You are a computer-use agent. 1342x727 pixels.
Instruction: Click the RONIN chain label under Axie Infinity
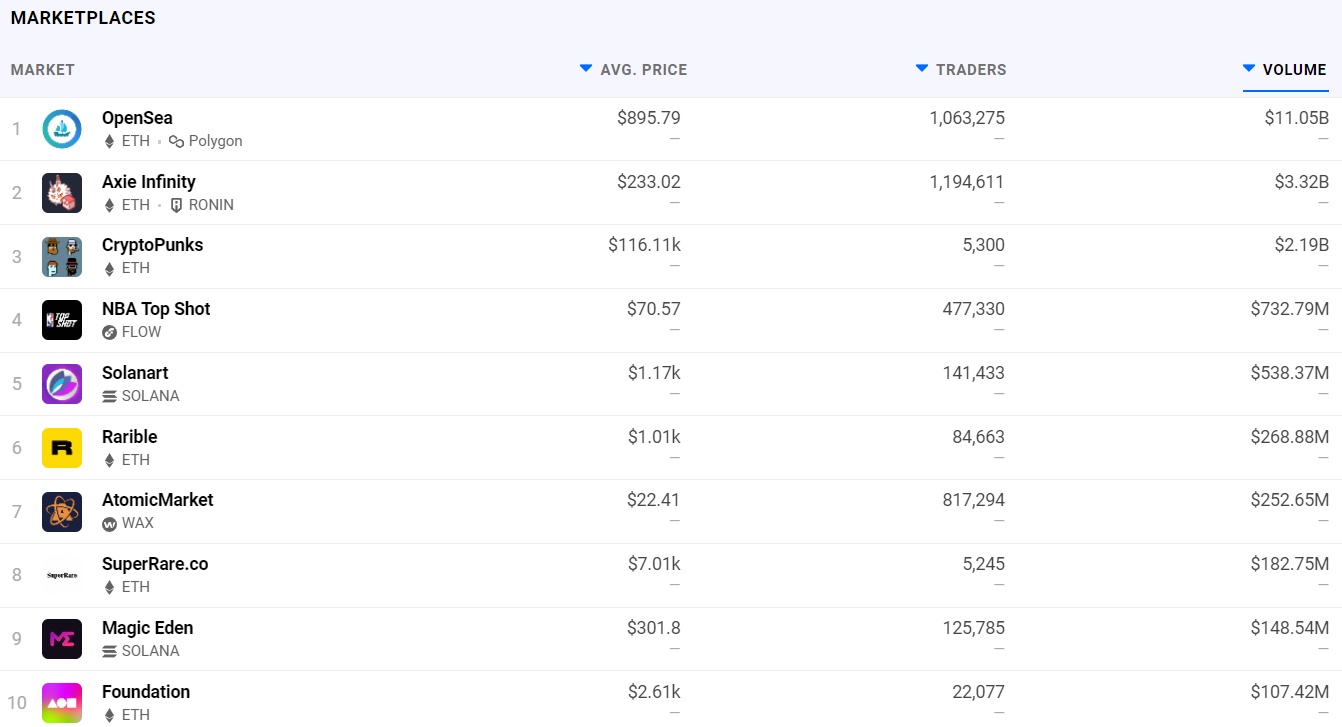point(211,205)
